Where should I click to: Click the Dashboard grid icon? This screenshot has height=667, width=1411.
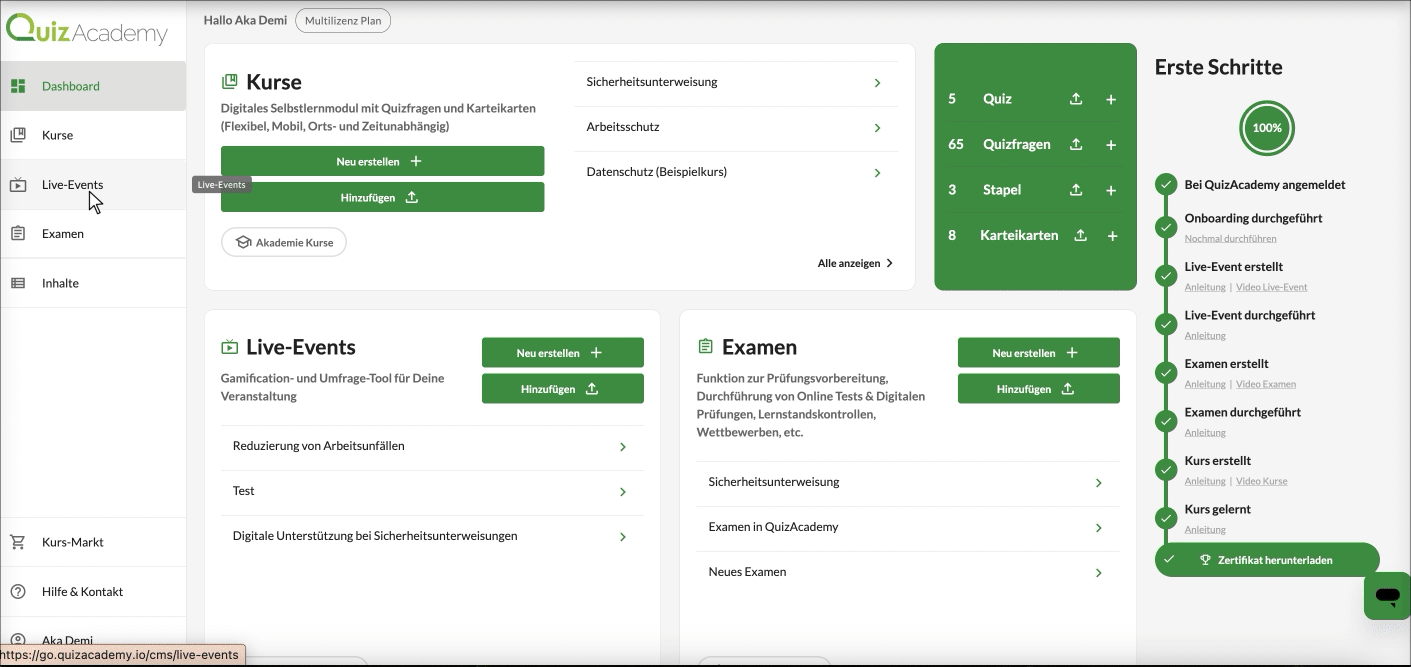(18, 86)
